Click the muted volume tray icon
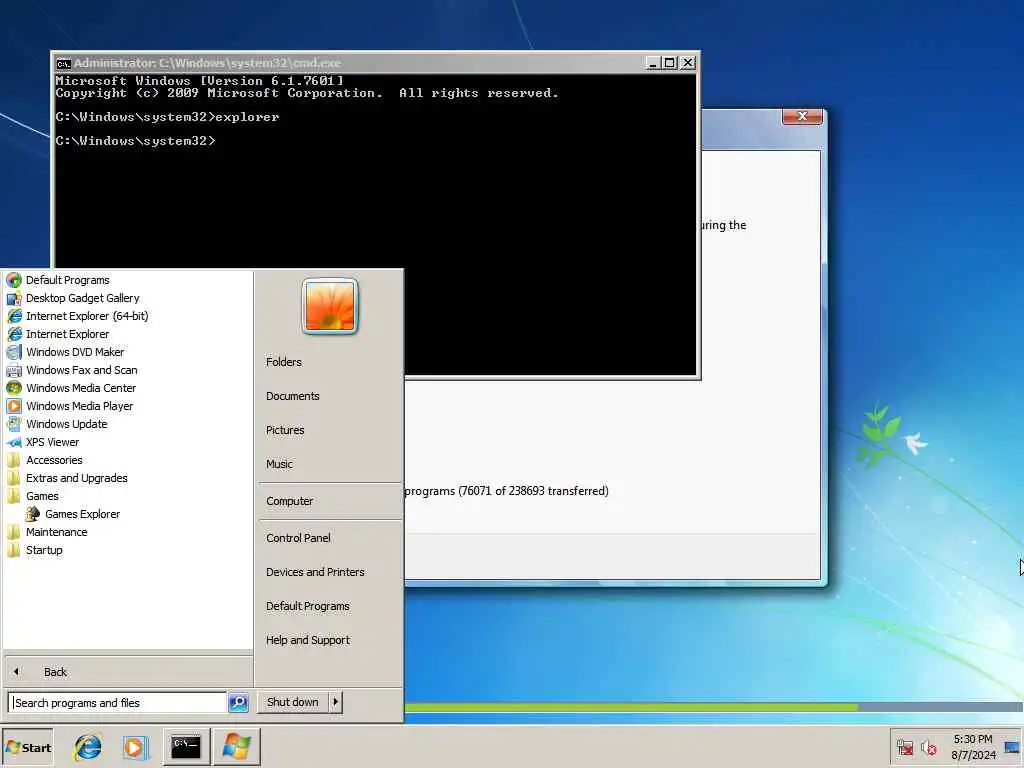 929,747
